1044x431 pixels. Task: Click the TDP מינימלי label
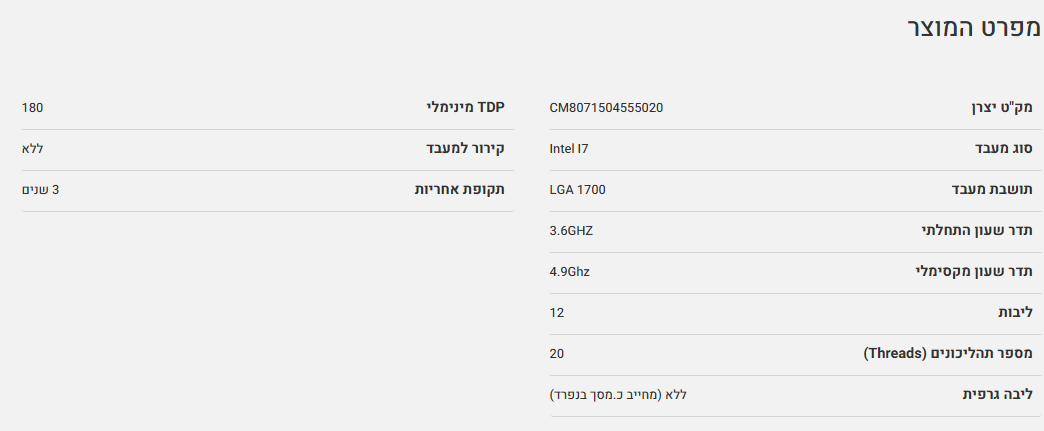click(466, 108)
